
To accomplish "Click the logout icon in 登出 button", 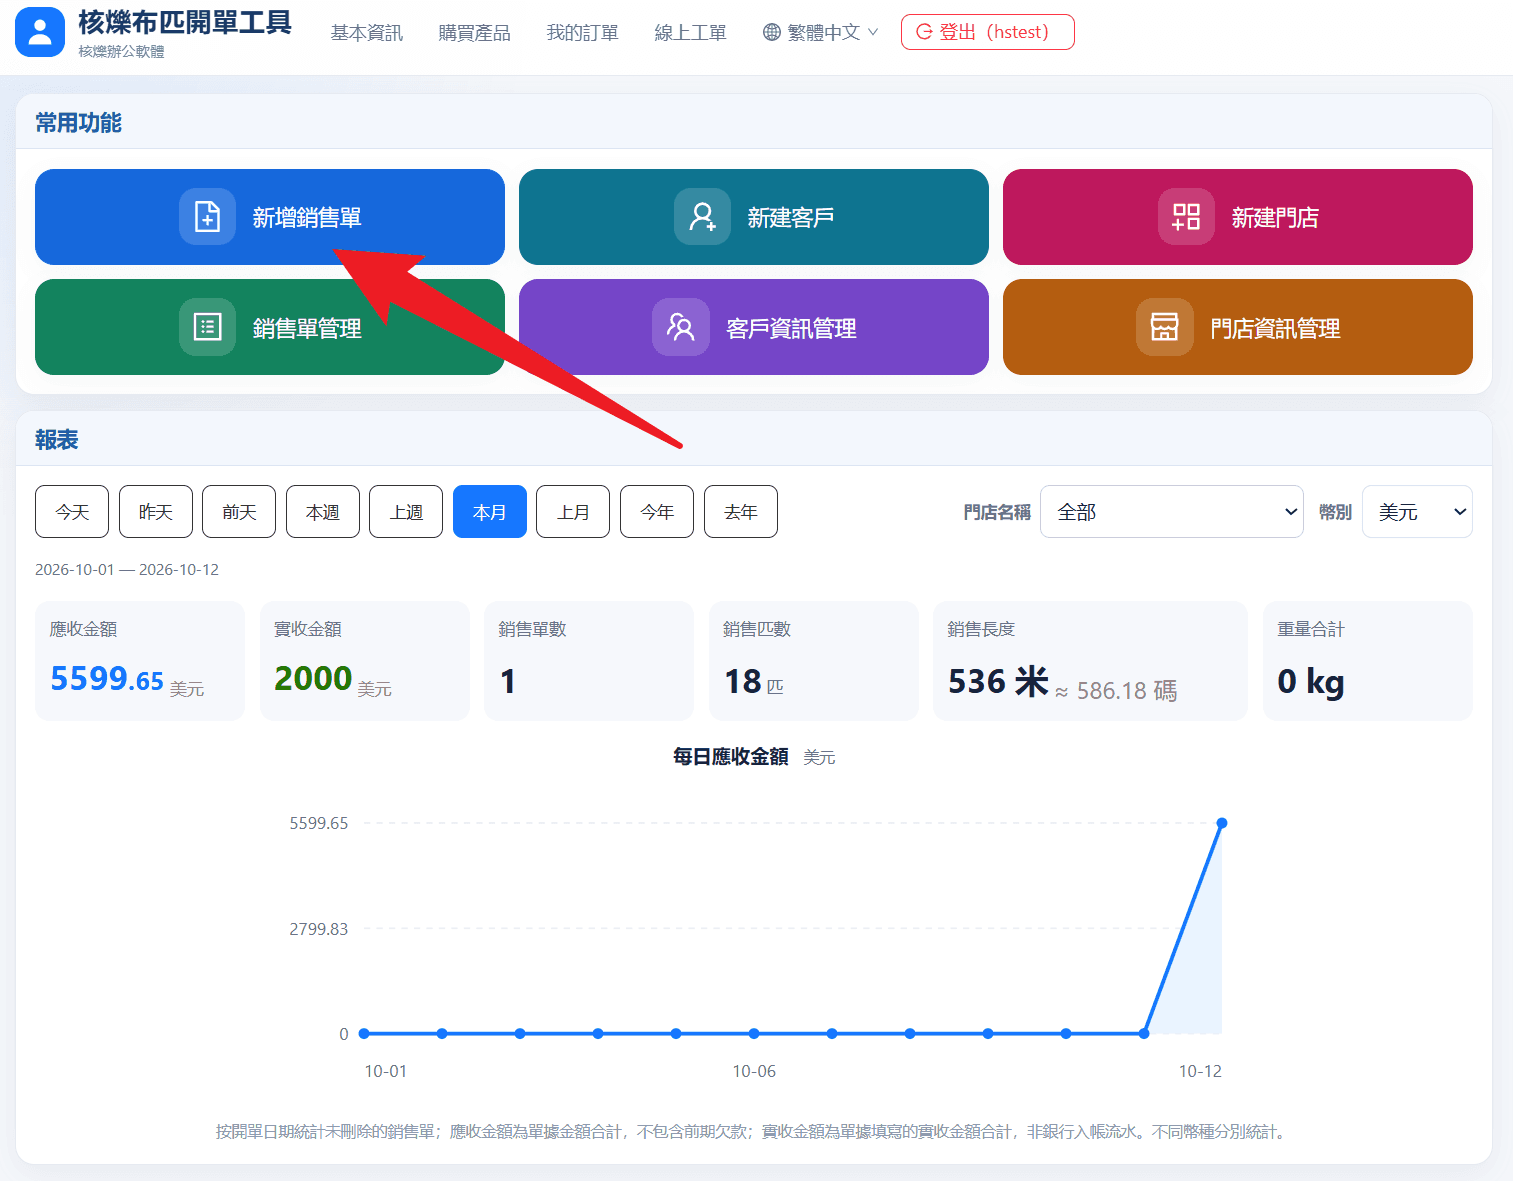I will click(924, 32).
